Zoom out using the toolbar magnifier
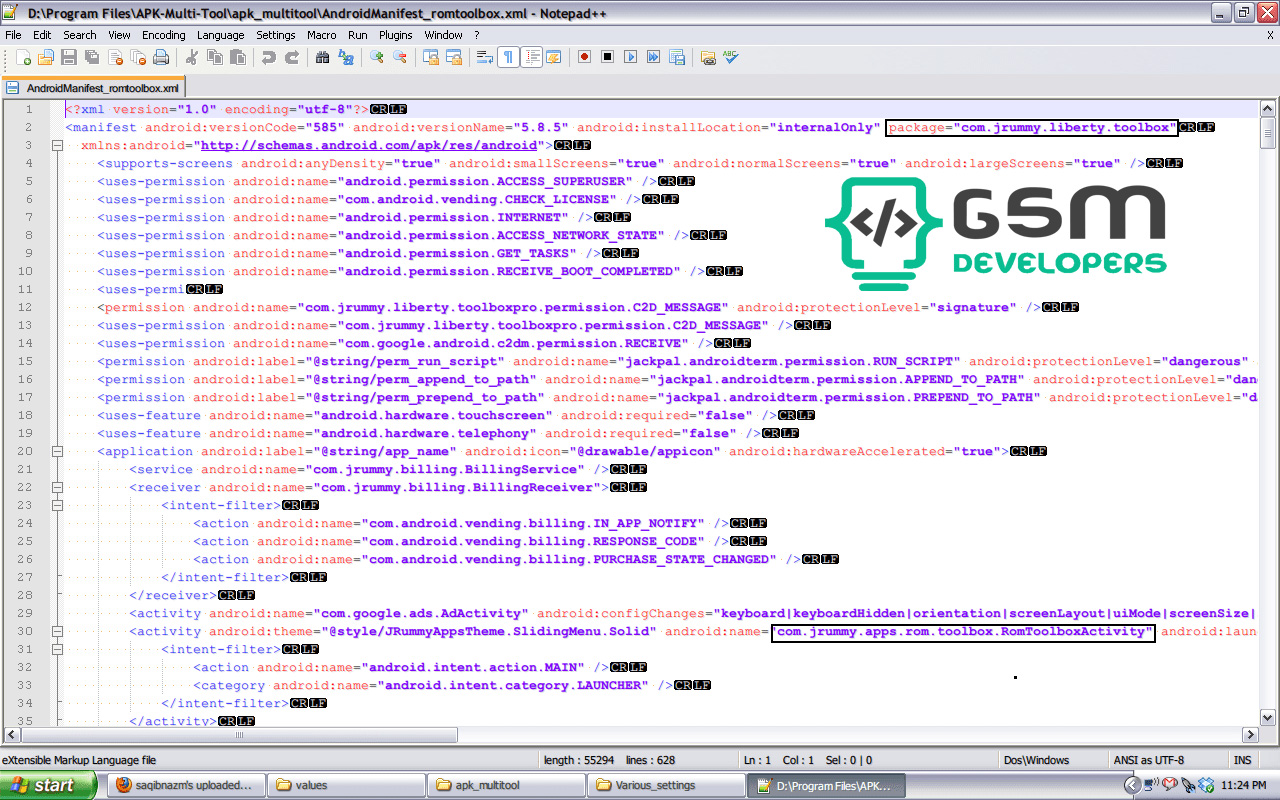The width and height of the screenshot is (1280, 800). (400, 58)
